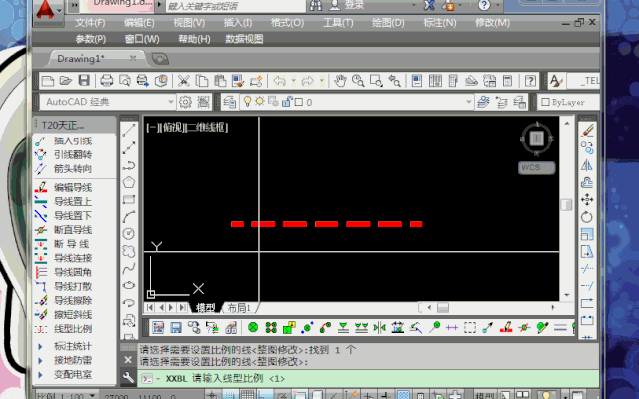The width and height of the screenshot is (639, 399).
Task: Select the Move tool in modify toolbar
Action: (x=587, y=200)
